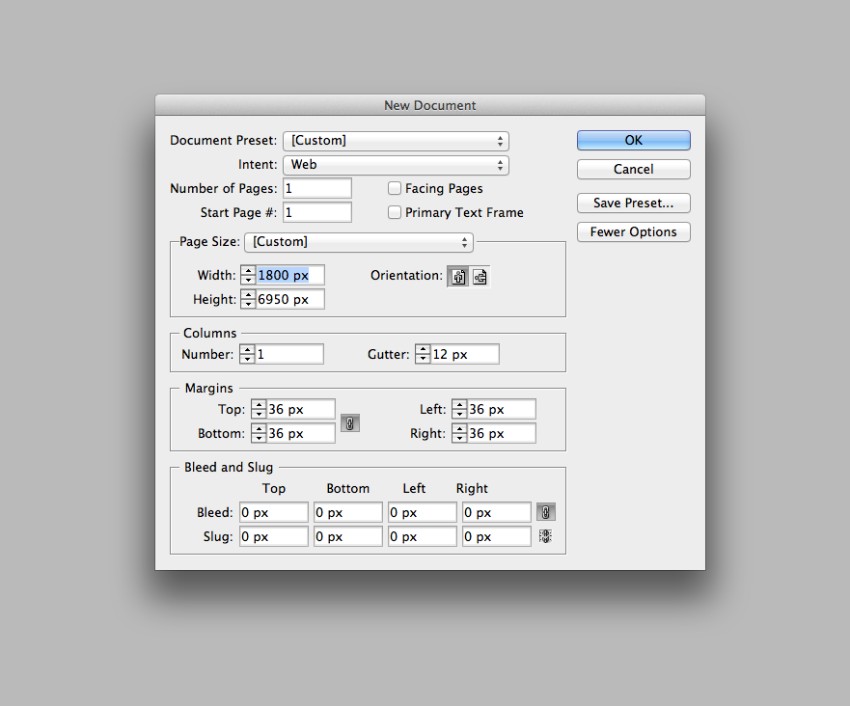Viewport: 850px width, 706px height.
Task: Select portrait orientation icon
Action: click(x=458, y=277)
